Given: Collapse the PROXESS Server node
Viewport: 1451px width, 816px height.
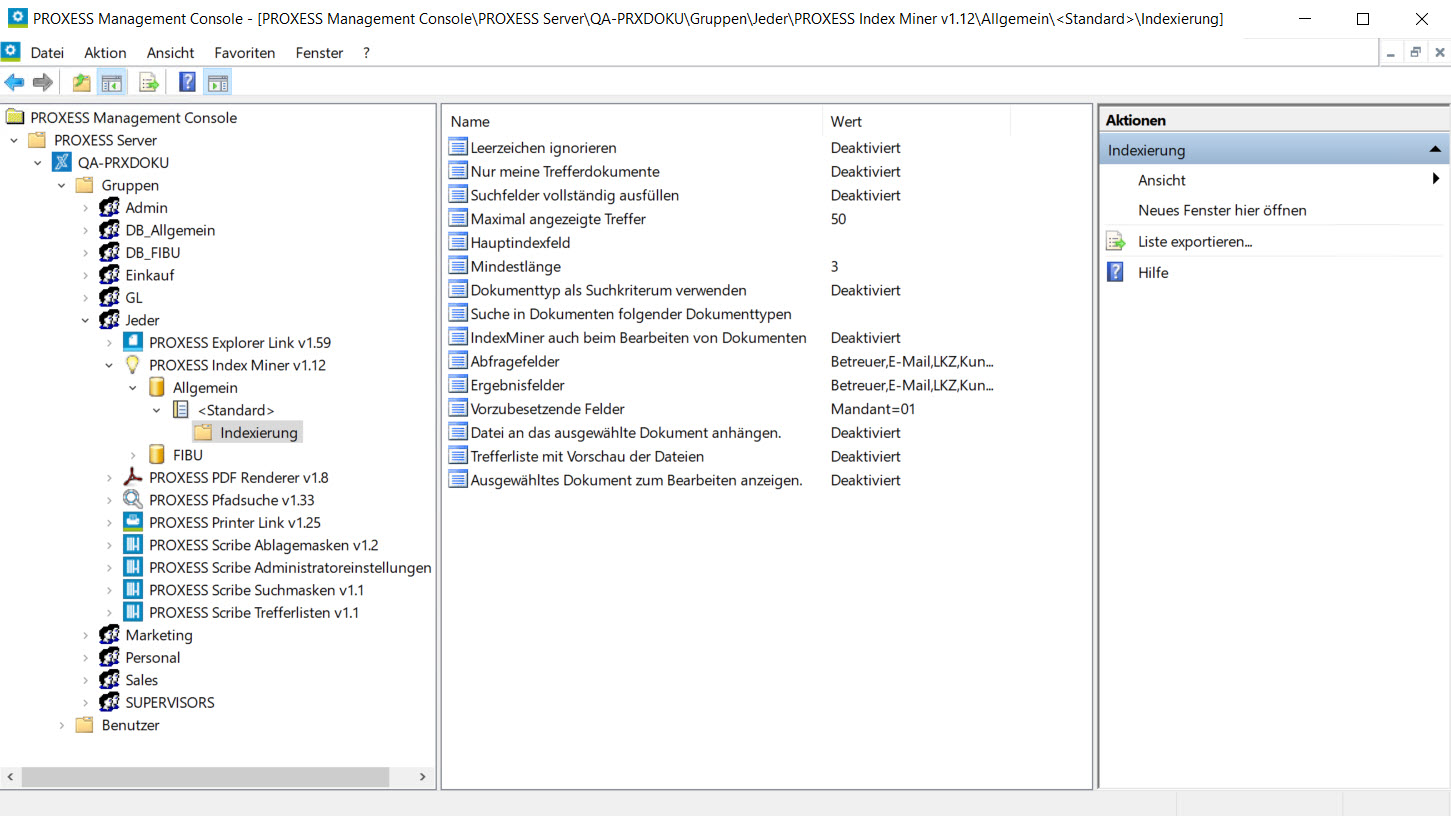Looking at the screenshot, I should (14, 140).
